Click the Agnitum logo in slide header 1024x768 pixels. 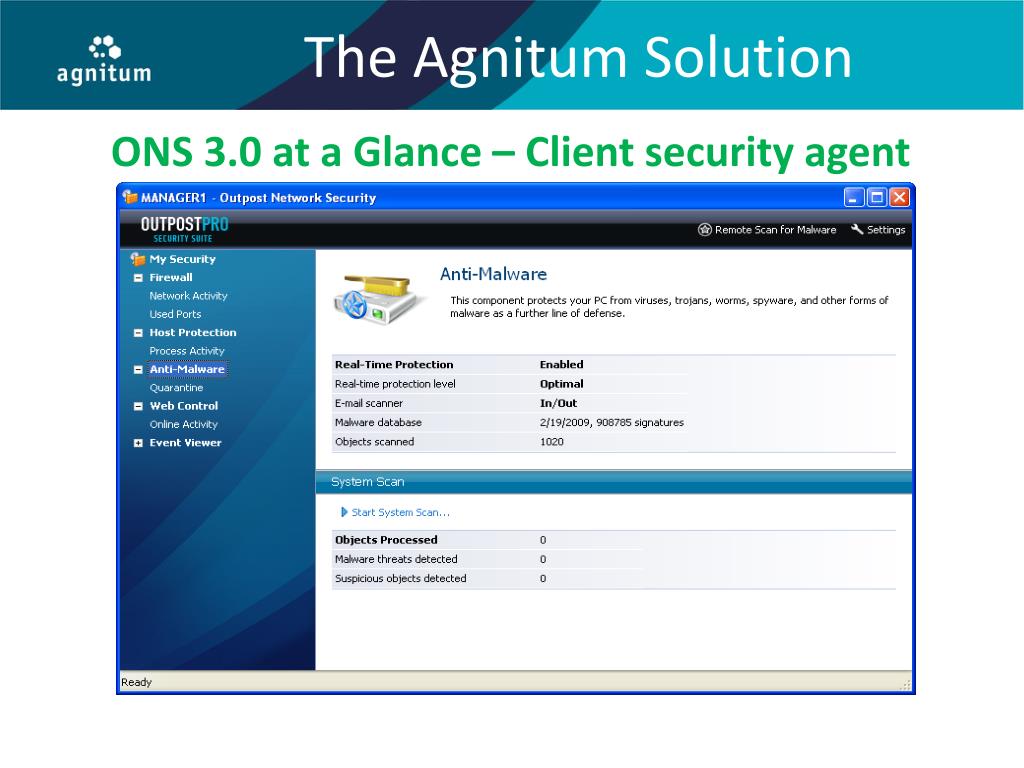click(x=104, y=60)
